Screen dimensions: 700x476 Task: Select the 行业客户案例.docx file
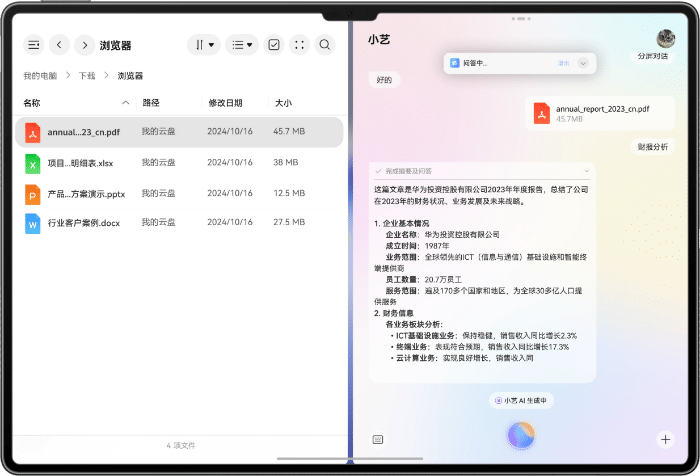point(83,222)
